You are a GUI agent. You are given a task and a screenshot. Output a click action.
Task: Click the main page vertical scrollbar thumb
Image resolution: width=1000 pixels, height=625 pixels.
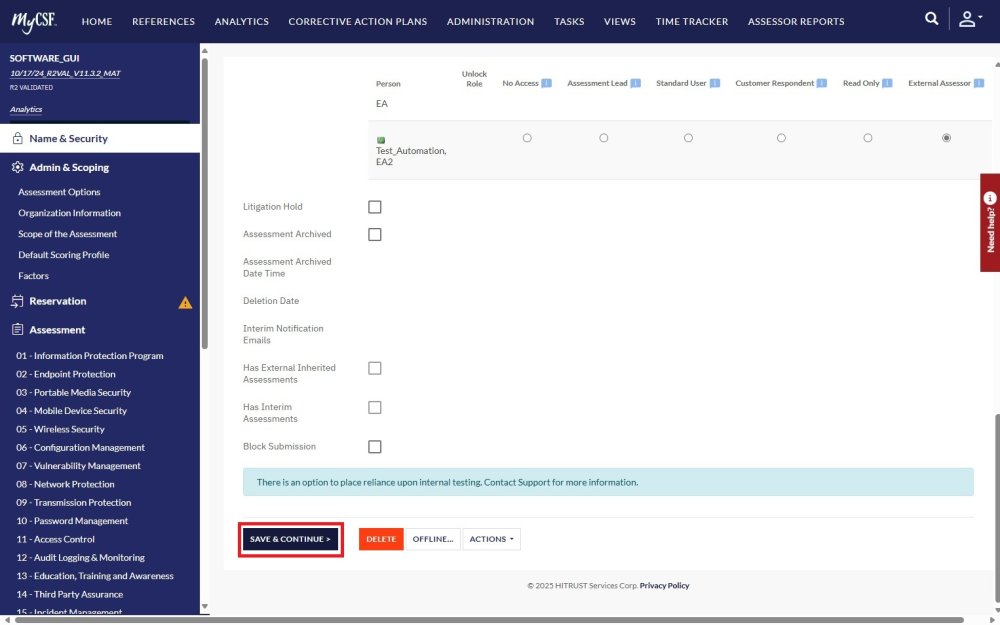pyautogui.click(x=997, y=507)
